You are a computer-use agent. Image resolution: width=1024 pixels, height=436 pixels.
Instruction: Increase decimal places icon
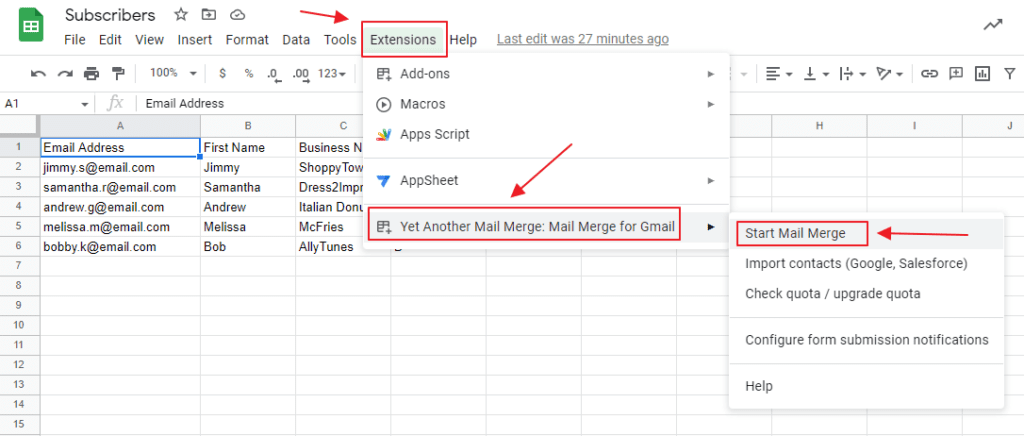tap(301, 74)
